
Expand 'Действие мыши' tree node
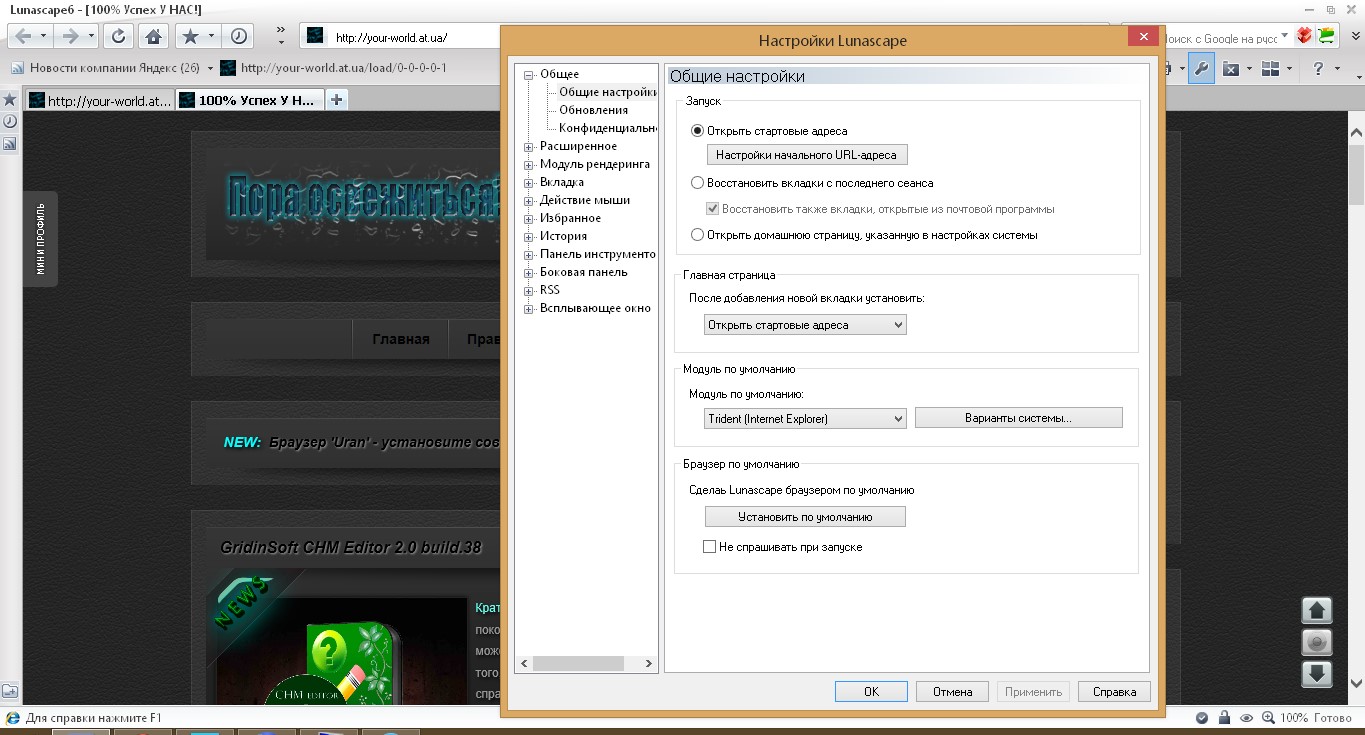point(529,200)
